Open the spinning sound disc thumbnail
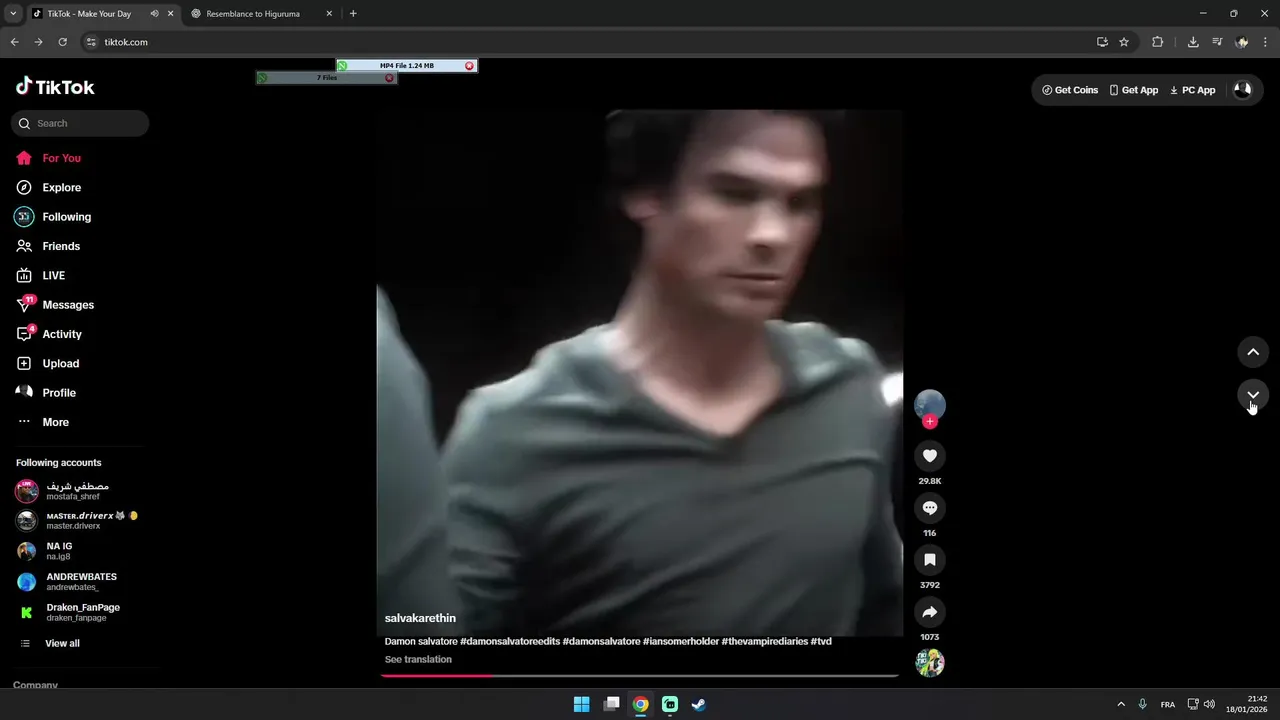The width and height of the screenshot is (1280, 720). pos(930,663)
